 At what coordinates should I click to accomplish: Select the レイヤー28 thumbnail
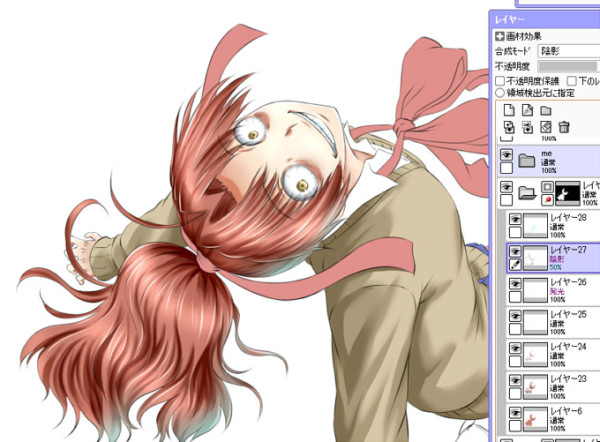click(535, 226)
